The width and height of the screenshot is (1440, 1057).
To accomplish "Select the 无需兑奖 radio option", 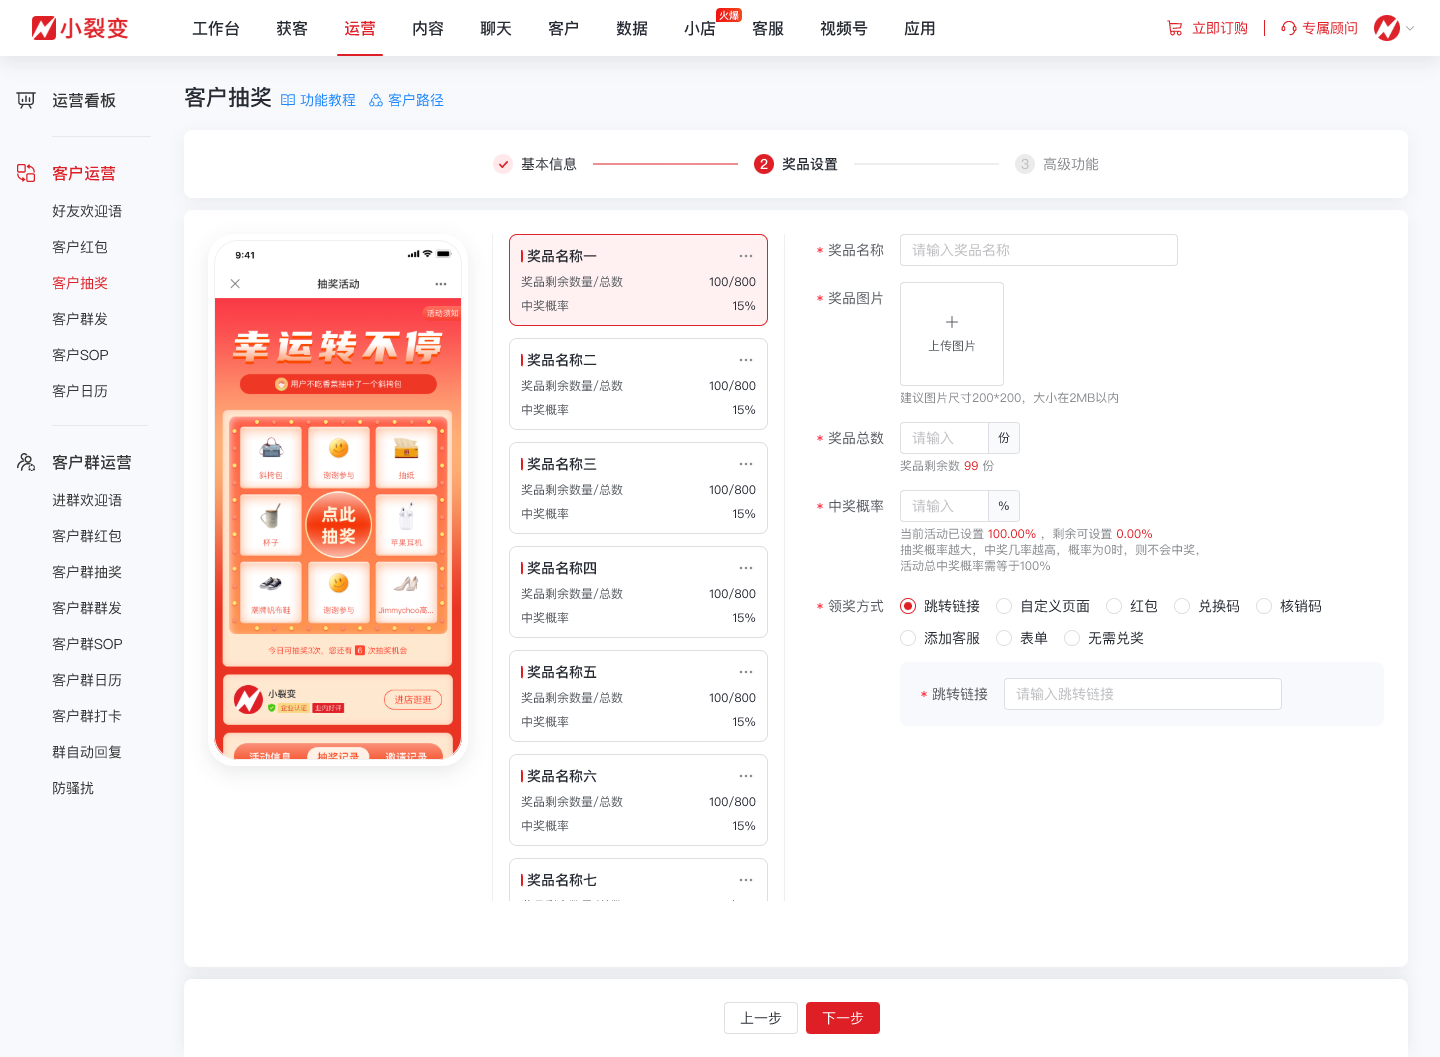I will tap(1072, 638).
